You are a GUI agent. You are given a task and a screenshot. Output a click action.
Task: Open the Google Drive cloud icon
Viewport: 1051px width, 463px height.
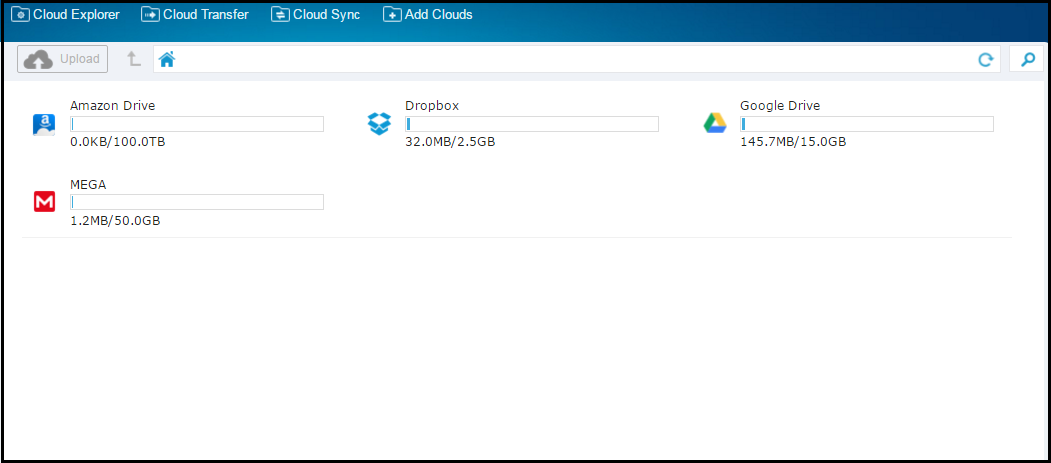tap(714, 124)
